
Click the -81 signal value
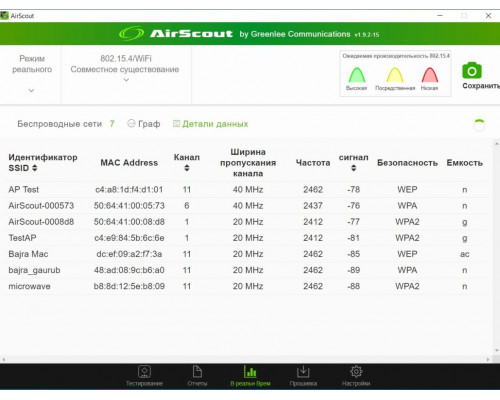[x=354, y=238]
